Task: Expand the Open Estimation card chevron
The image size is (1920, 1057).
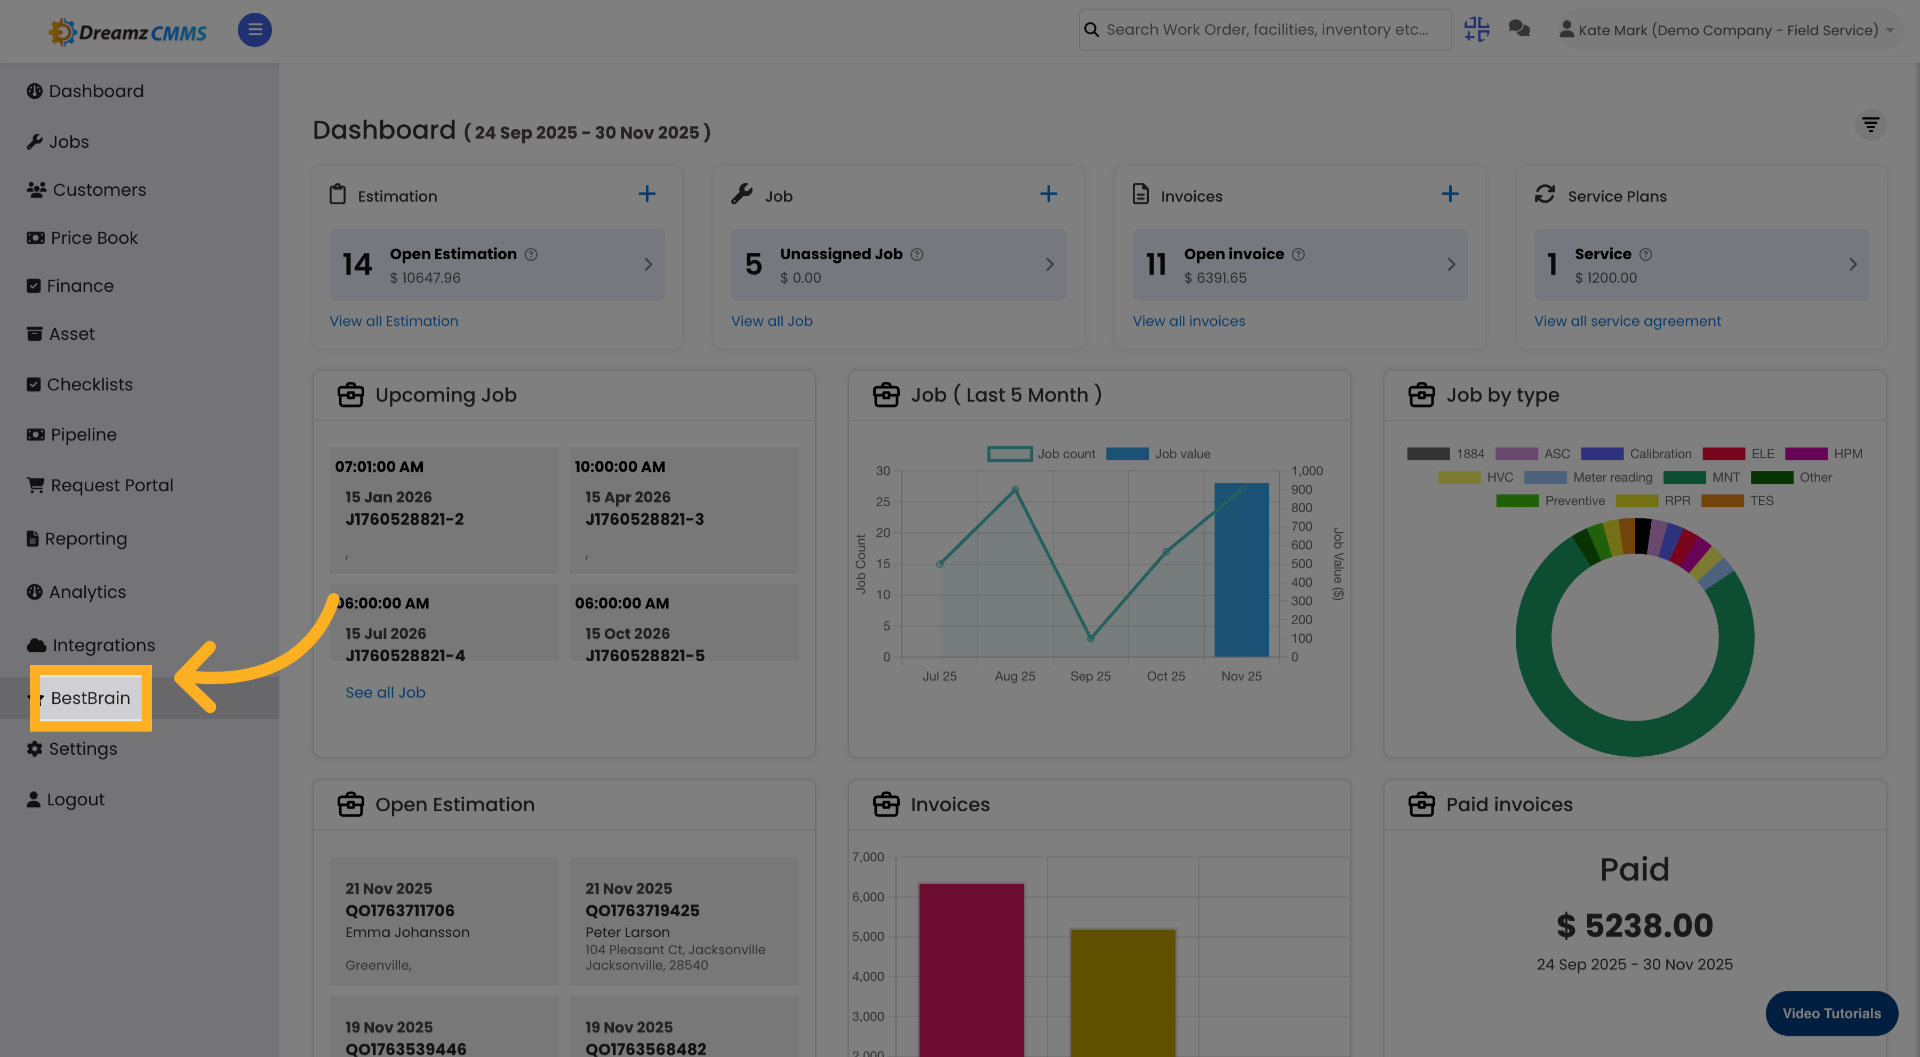Action: [x=648, y=264]
